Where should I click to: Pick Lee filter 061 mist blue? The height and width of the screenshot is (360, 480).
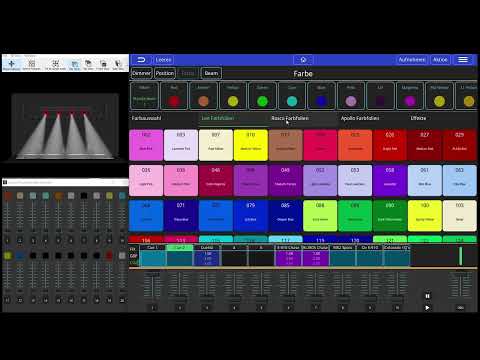tap(425, 180)
